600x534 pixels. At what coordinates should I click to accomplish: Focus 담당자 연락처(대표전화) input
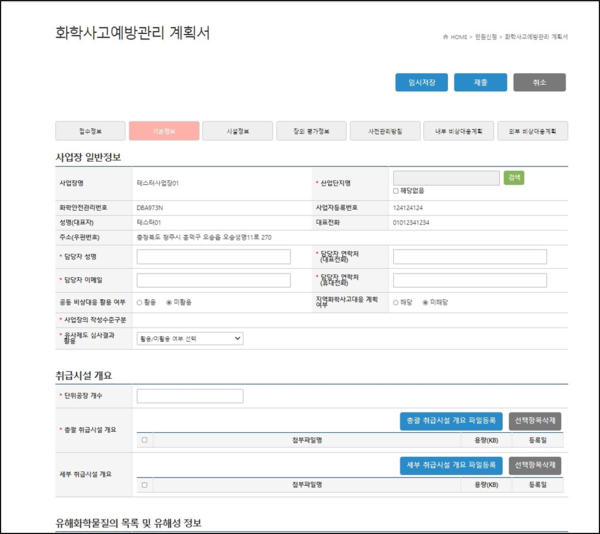tap(470, 257)
